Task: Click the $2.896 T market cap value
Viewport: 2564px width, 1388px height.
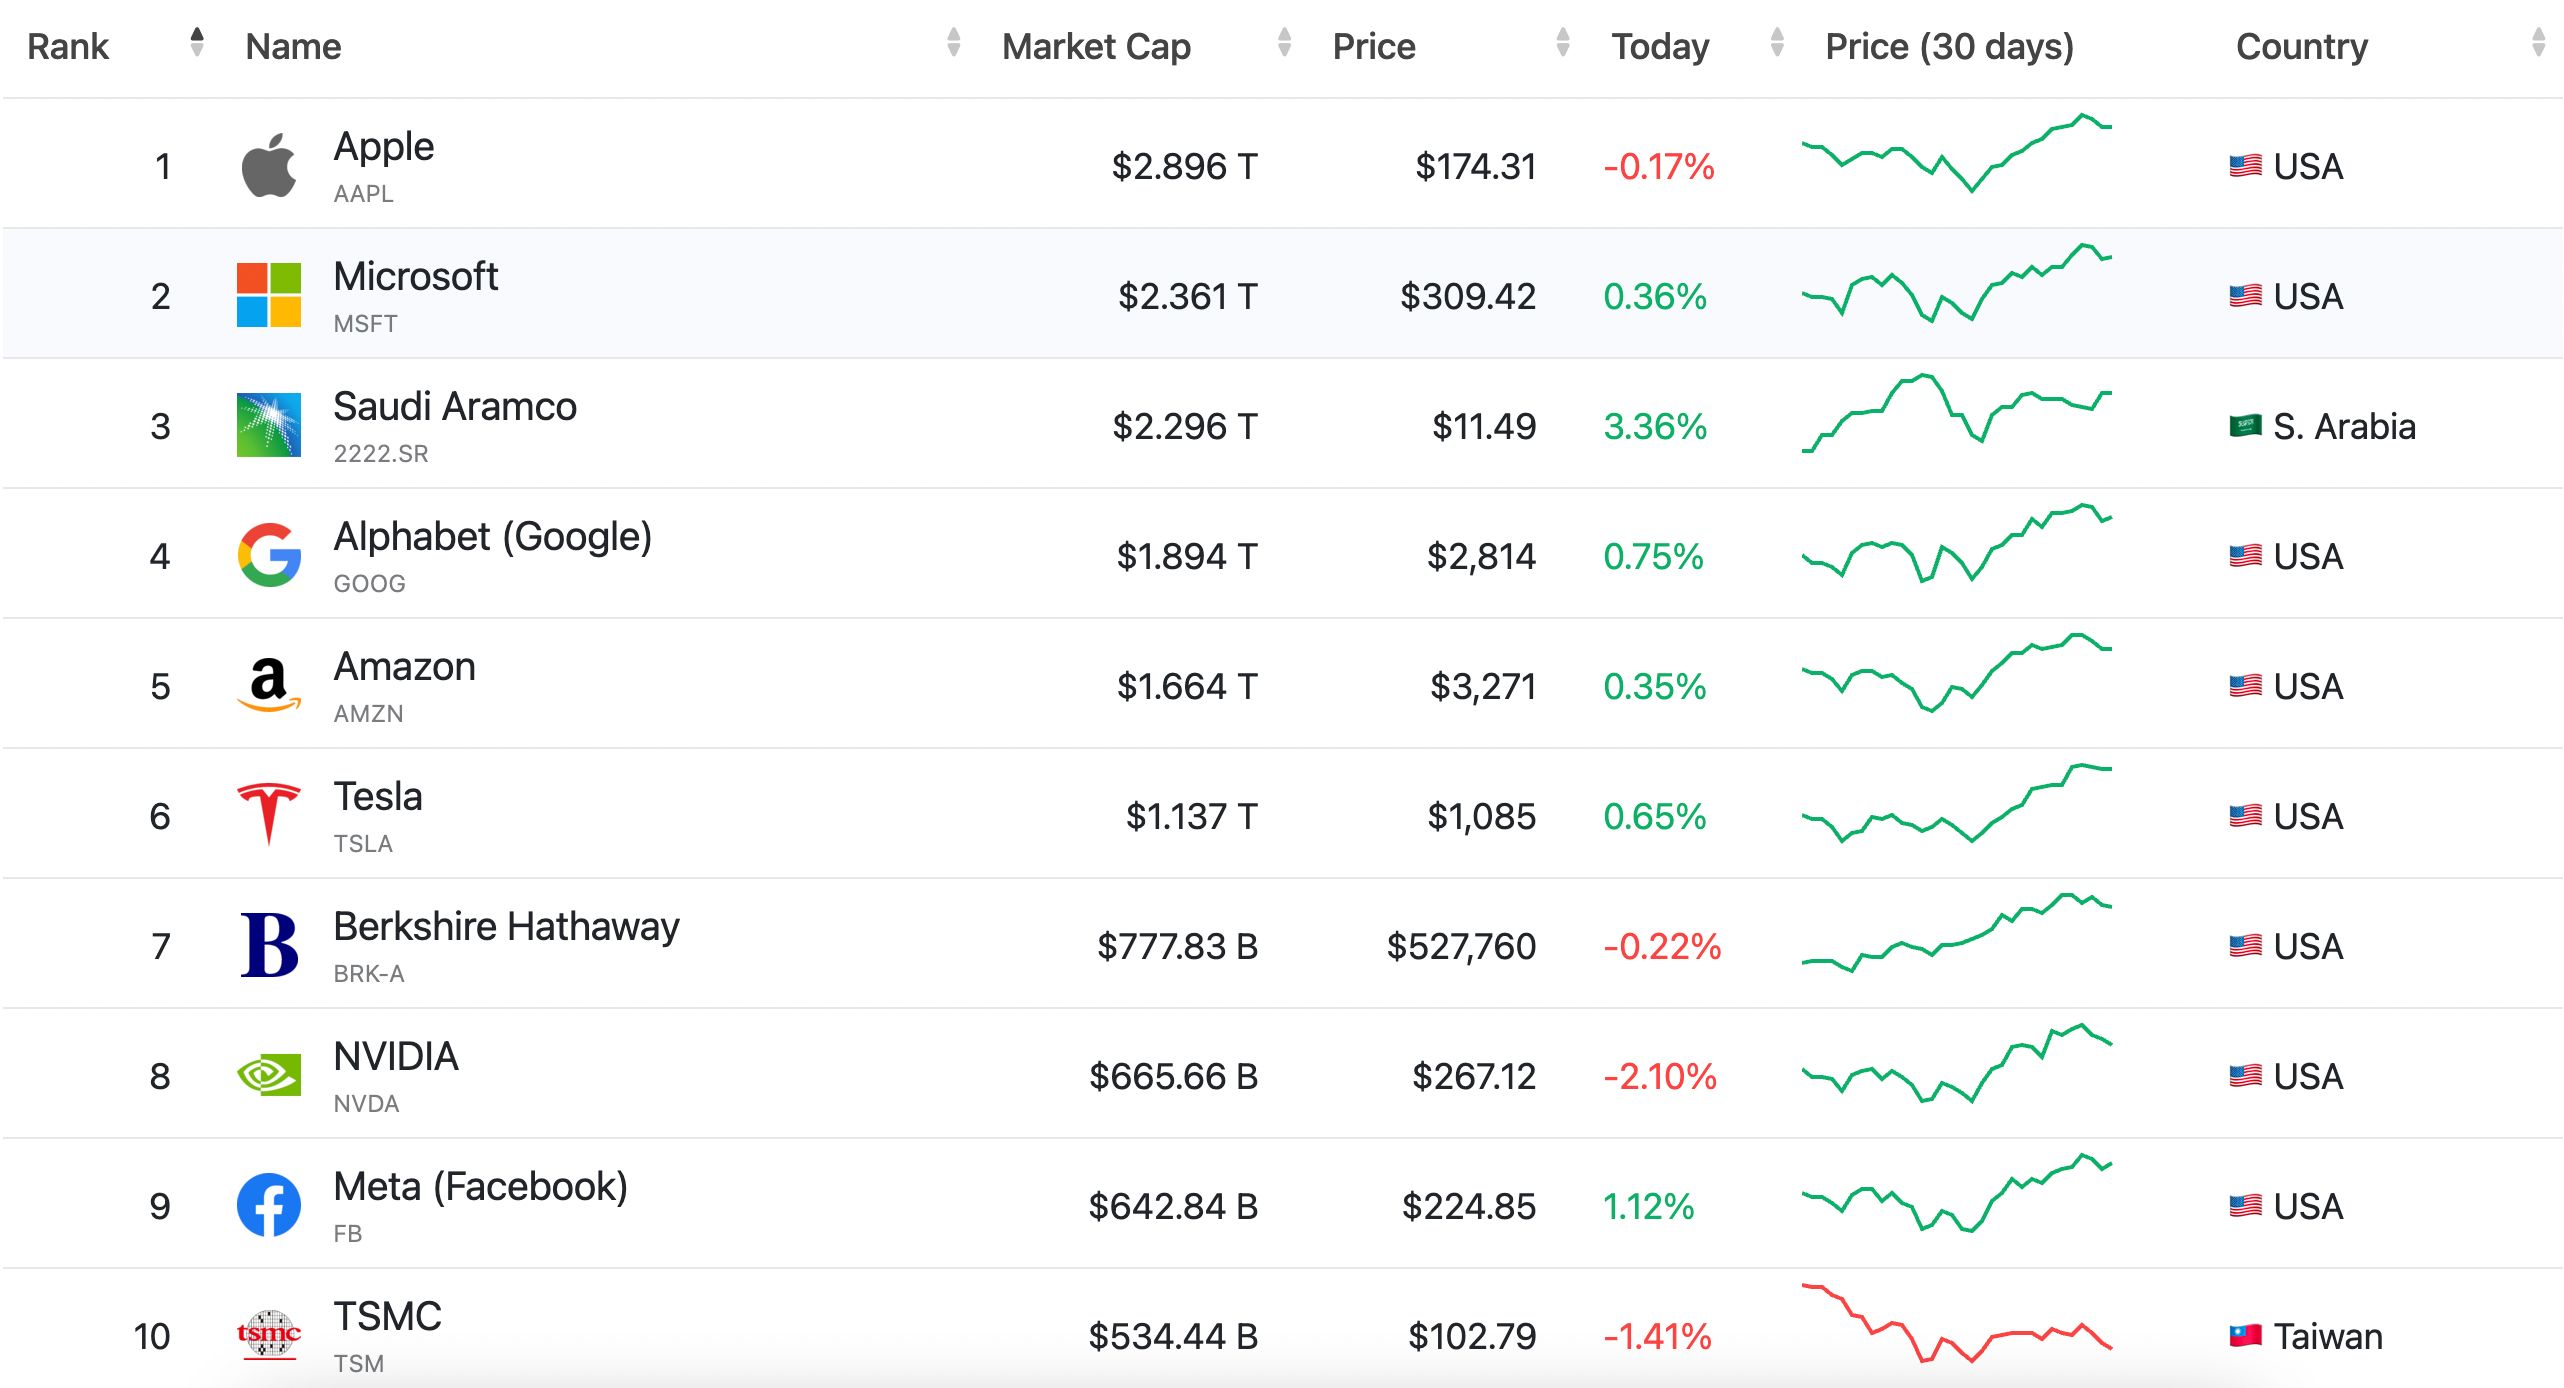Action: coord(1184,166)
